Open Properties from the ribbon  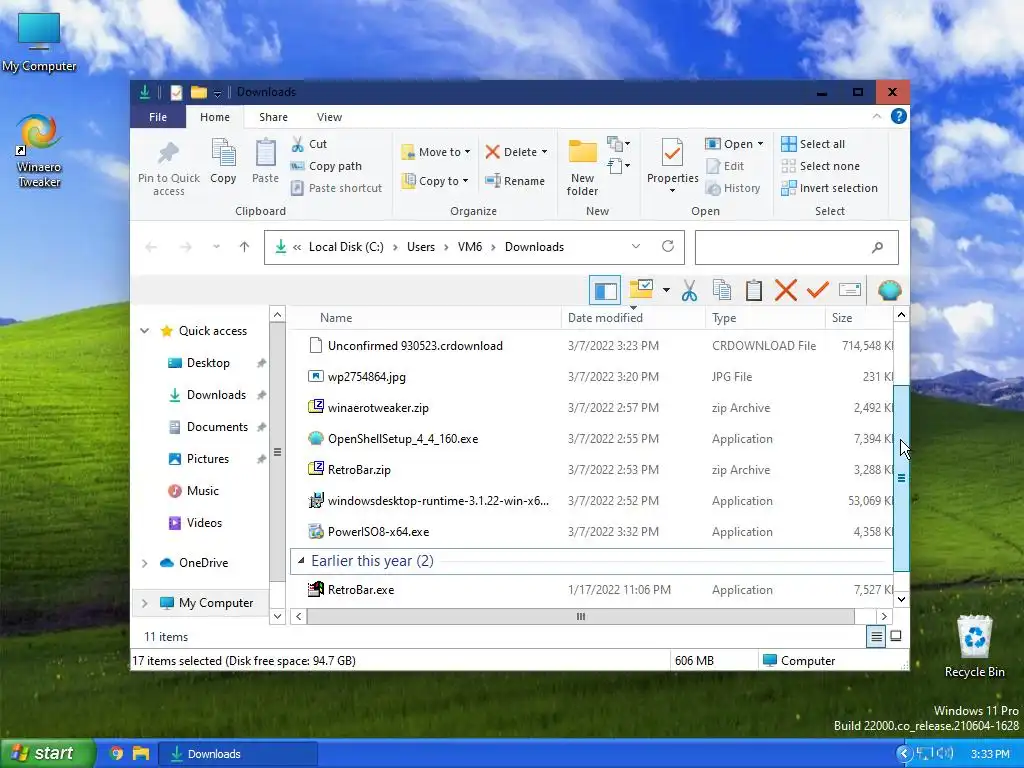click(673, 165)
